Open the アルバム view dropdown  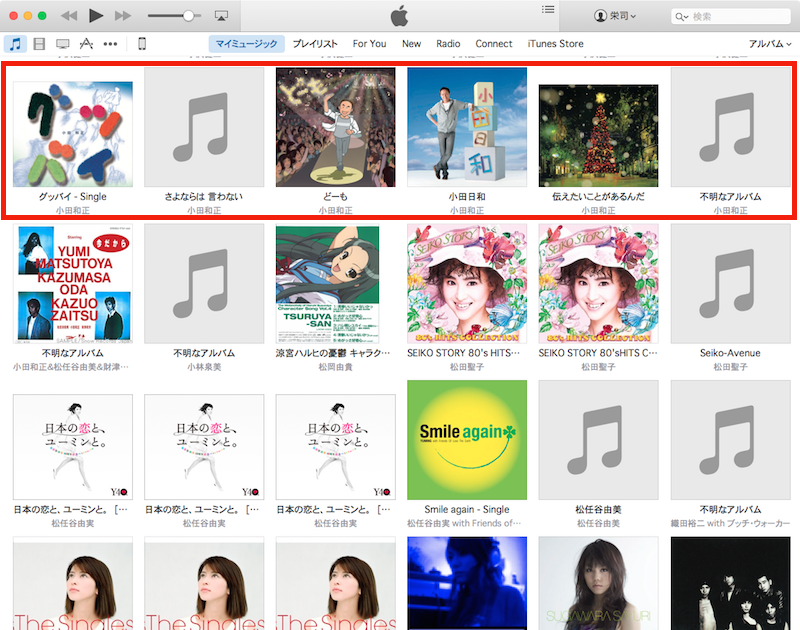pos(769,44)
